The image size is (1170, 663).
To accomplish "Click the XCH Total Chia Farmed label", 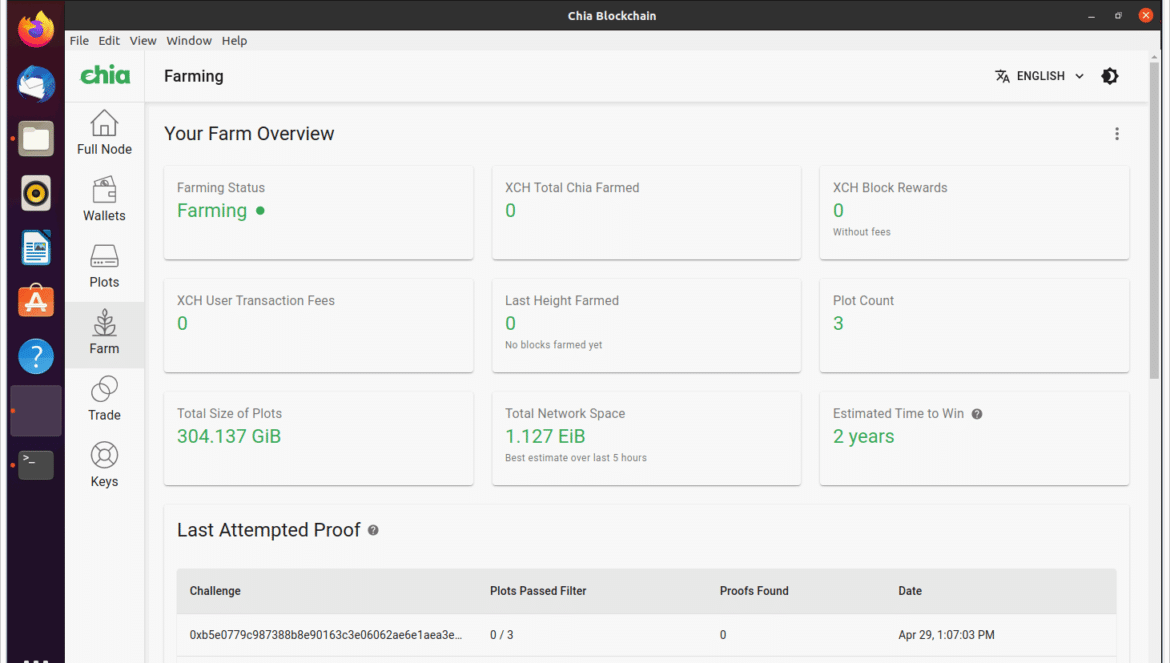I will (572, 188).
